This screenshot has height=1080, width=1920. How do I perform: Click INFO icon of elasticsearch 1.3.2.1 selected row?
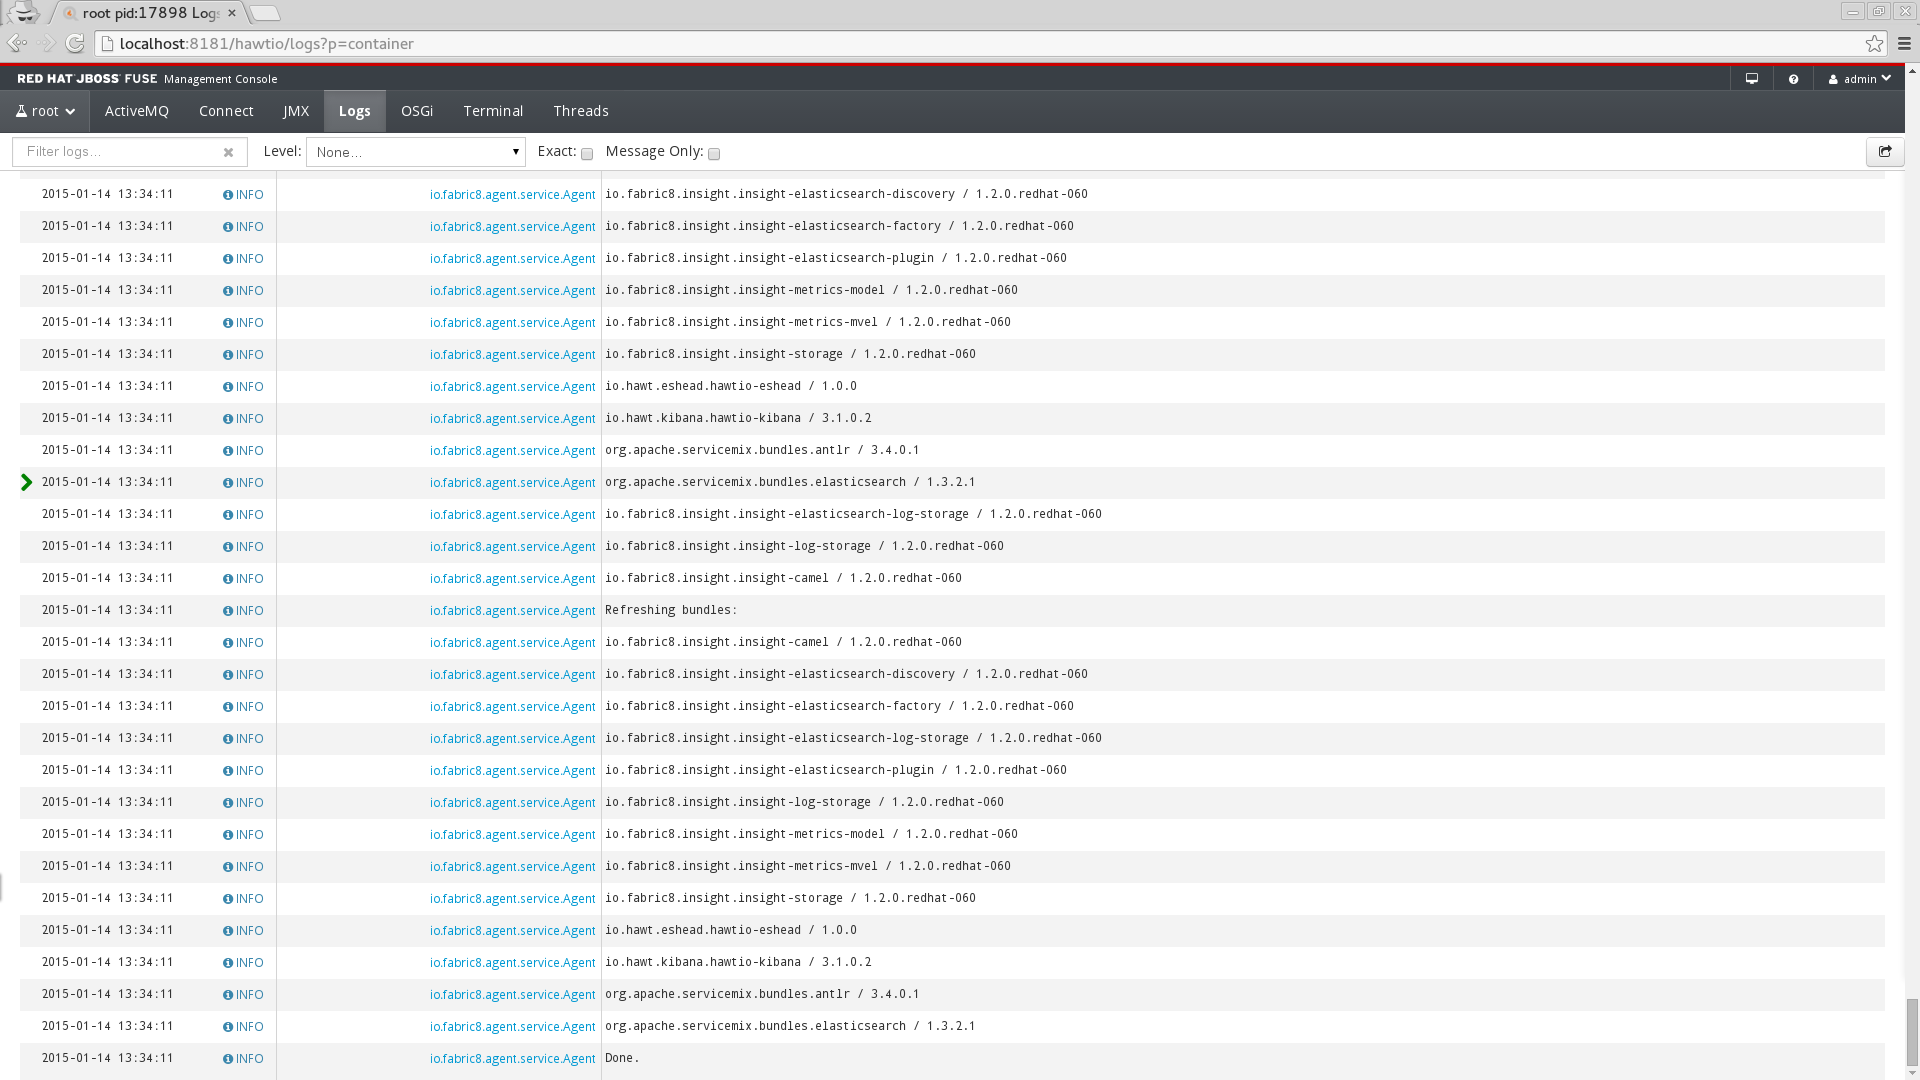click(228, 483)
